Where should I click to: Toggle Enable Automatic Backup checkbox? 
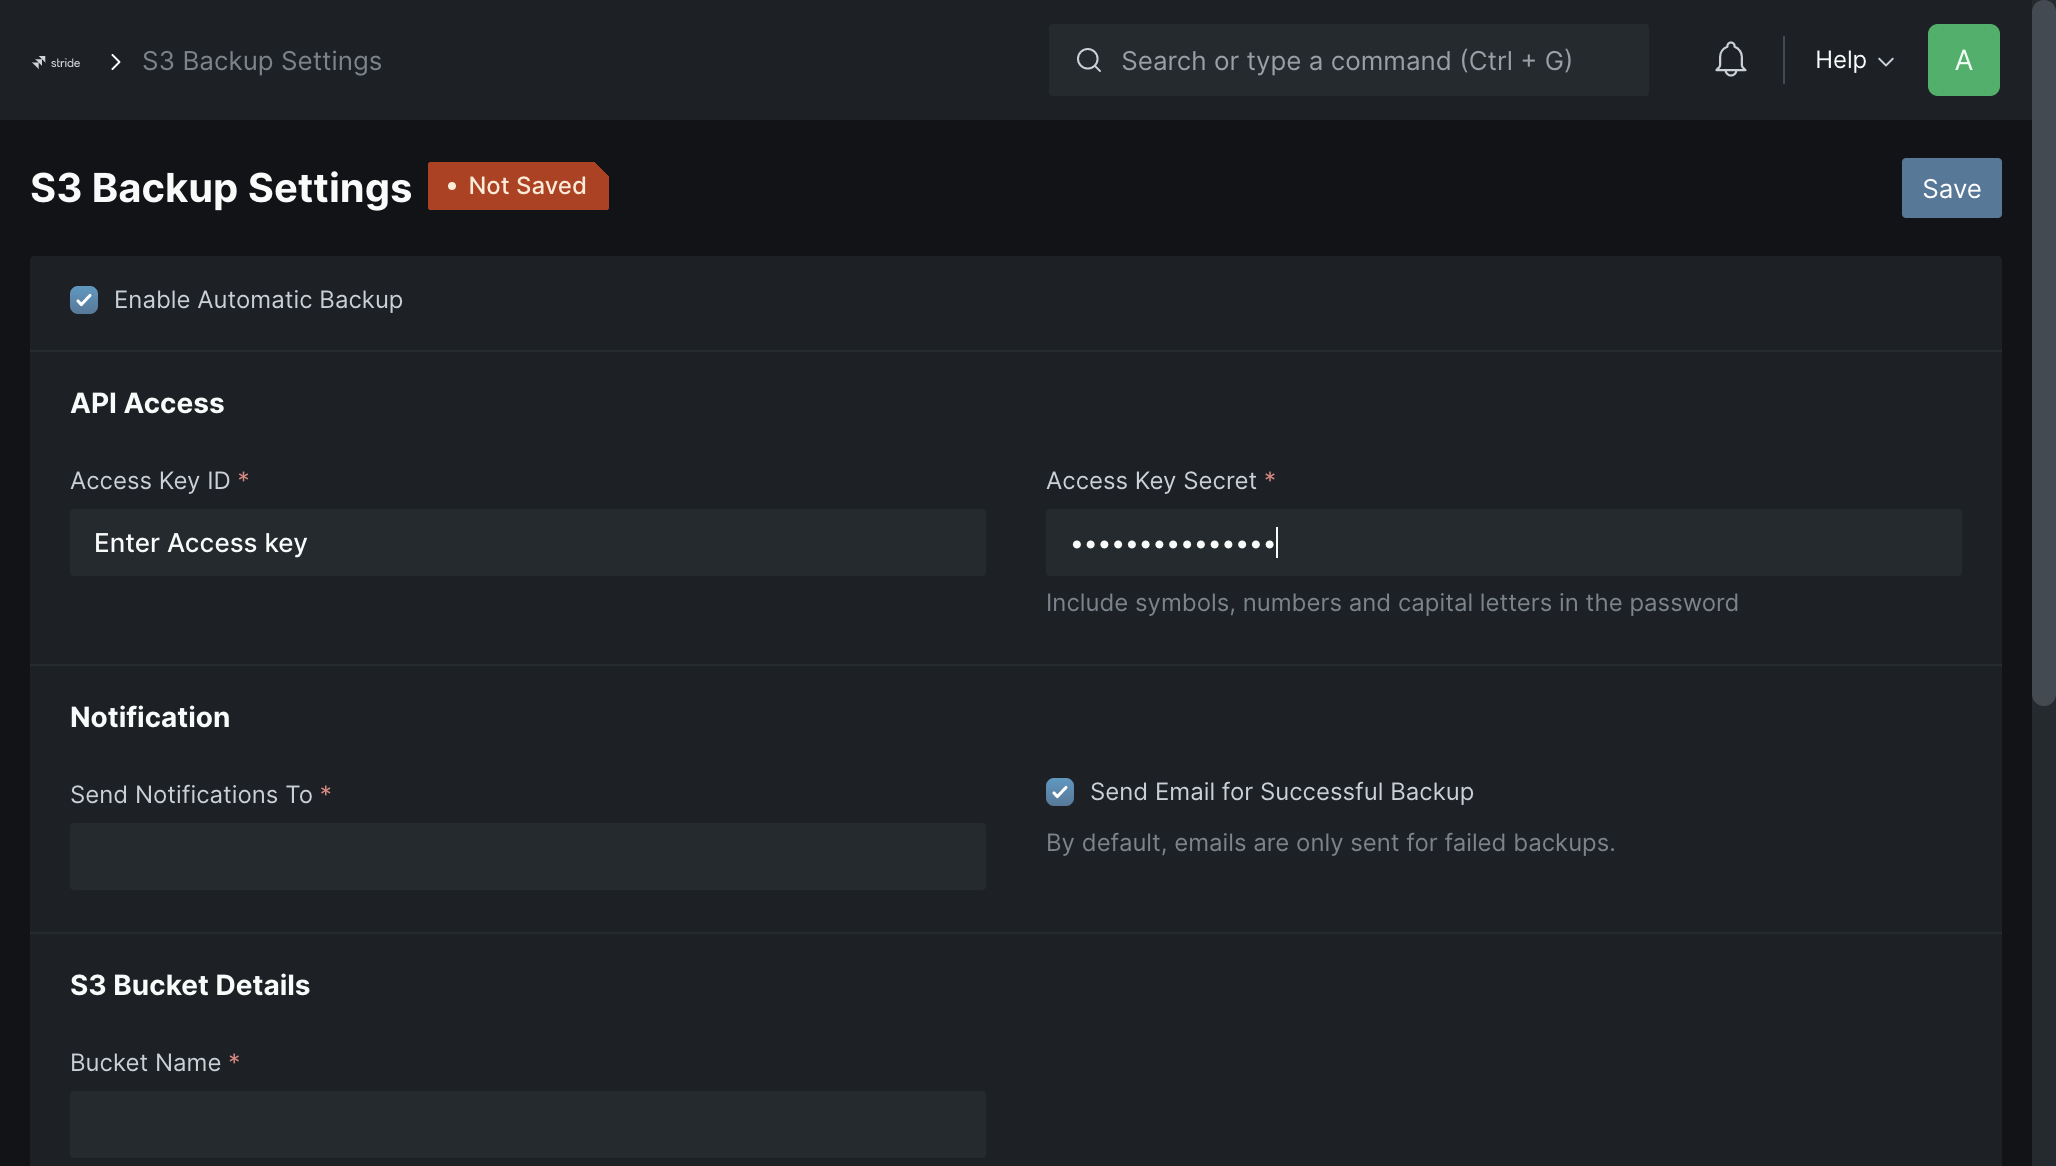pyautogui.click(x=84, y=300)
